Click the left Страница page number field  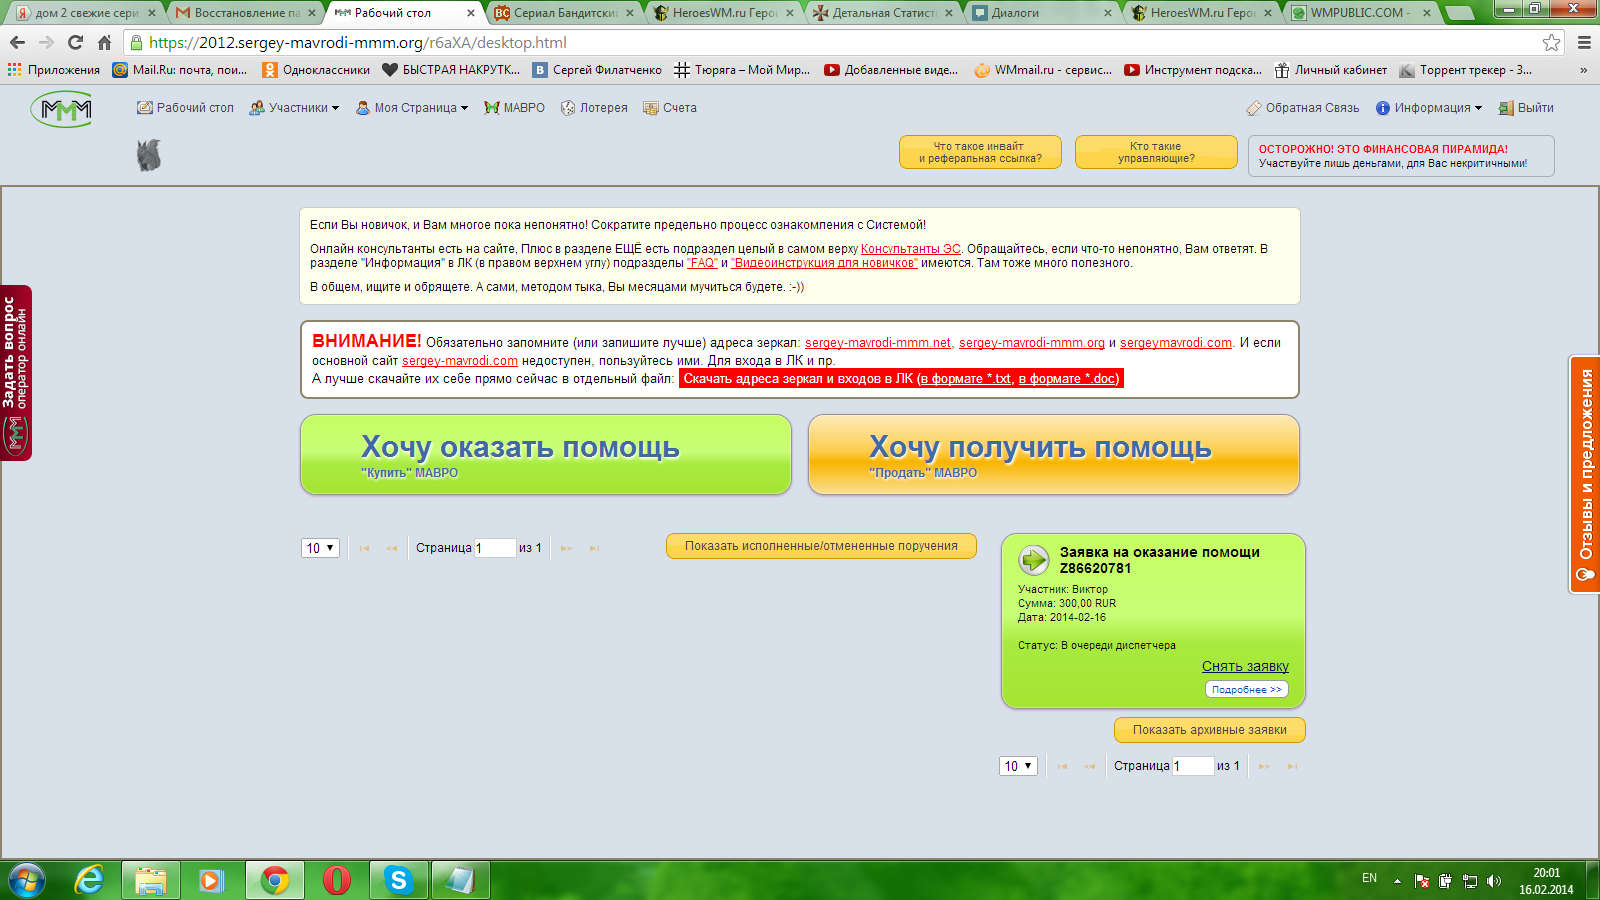494,548
